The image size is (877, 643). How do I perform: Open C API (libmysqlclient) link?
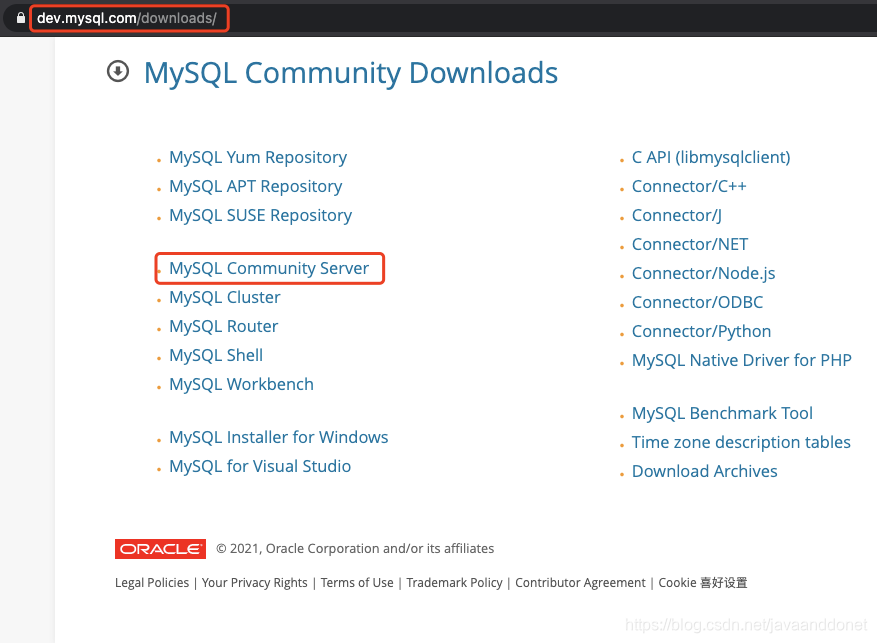pyautogui.click(x=711, y=157)
